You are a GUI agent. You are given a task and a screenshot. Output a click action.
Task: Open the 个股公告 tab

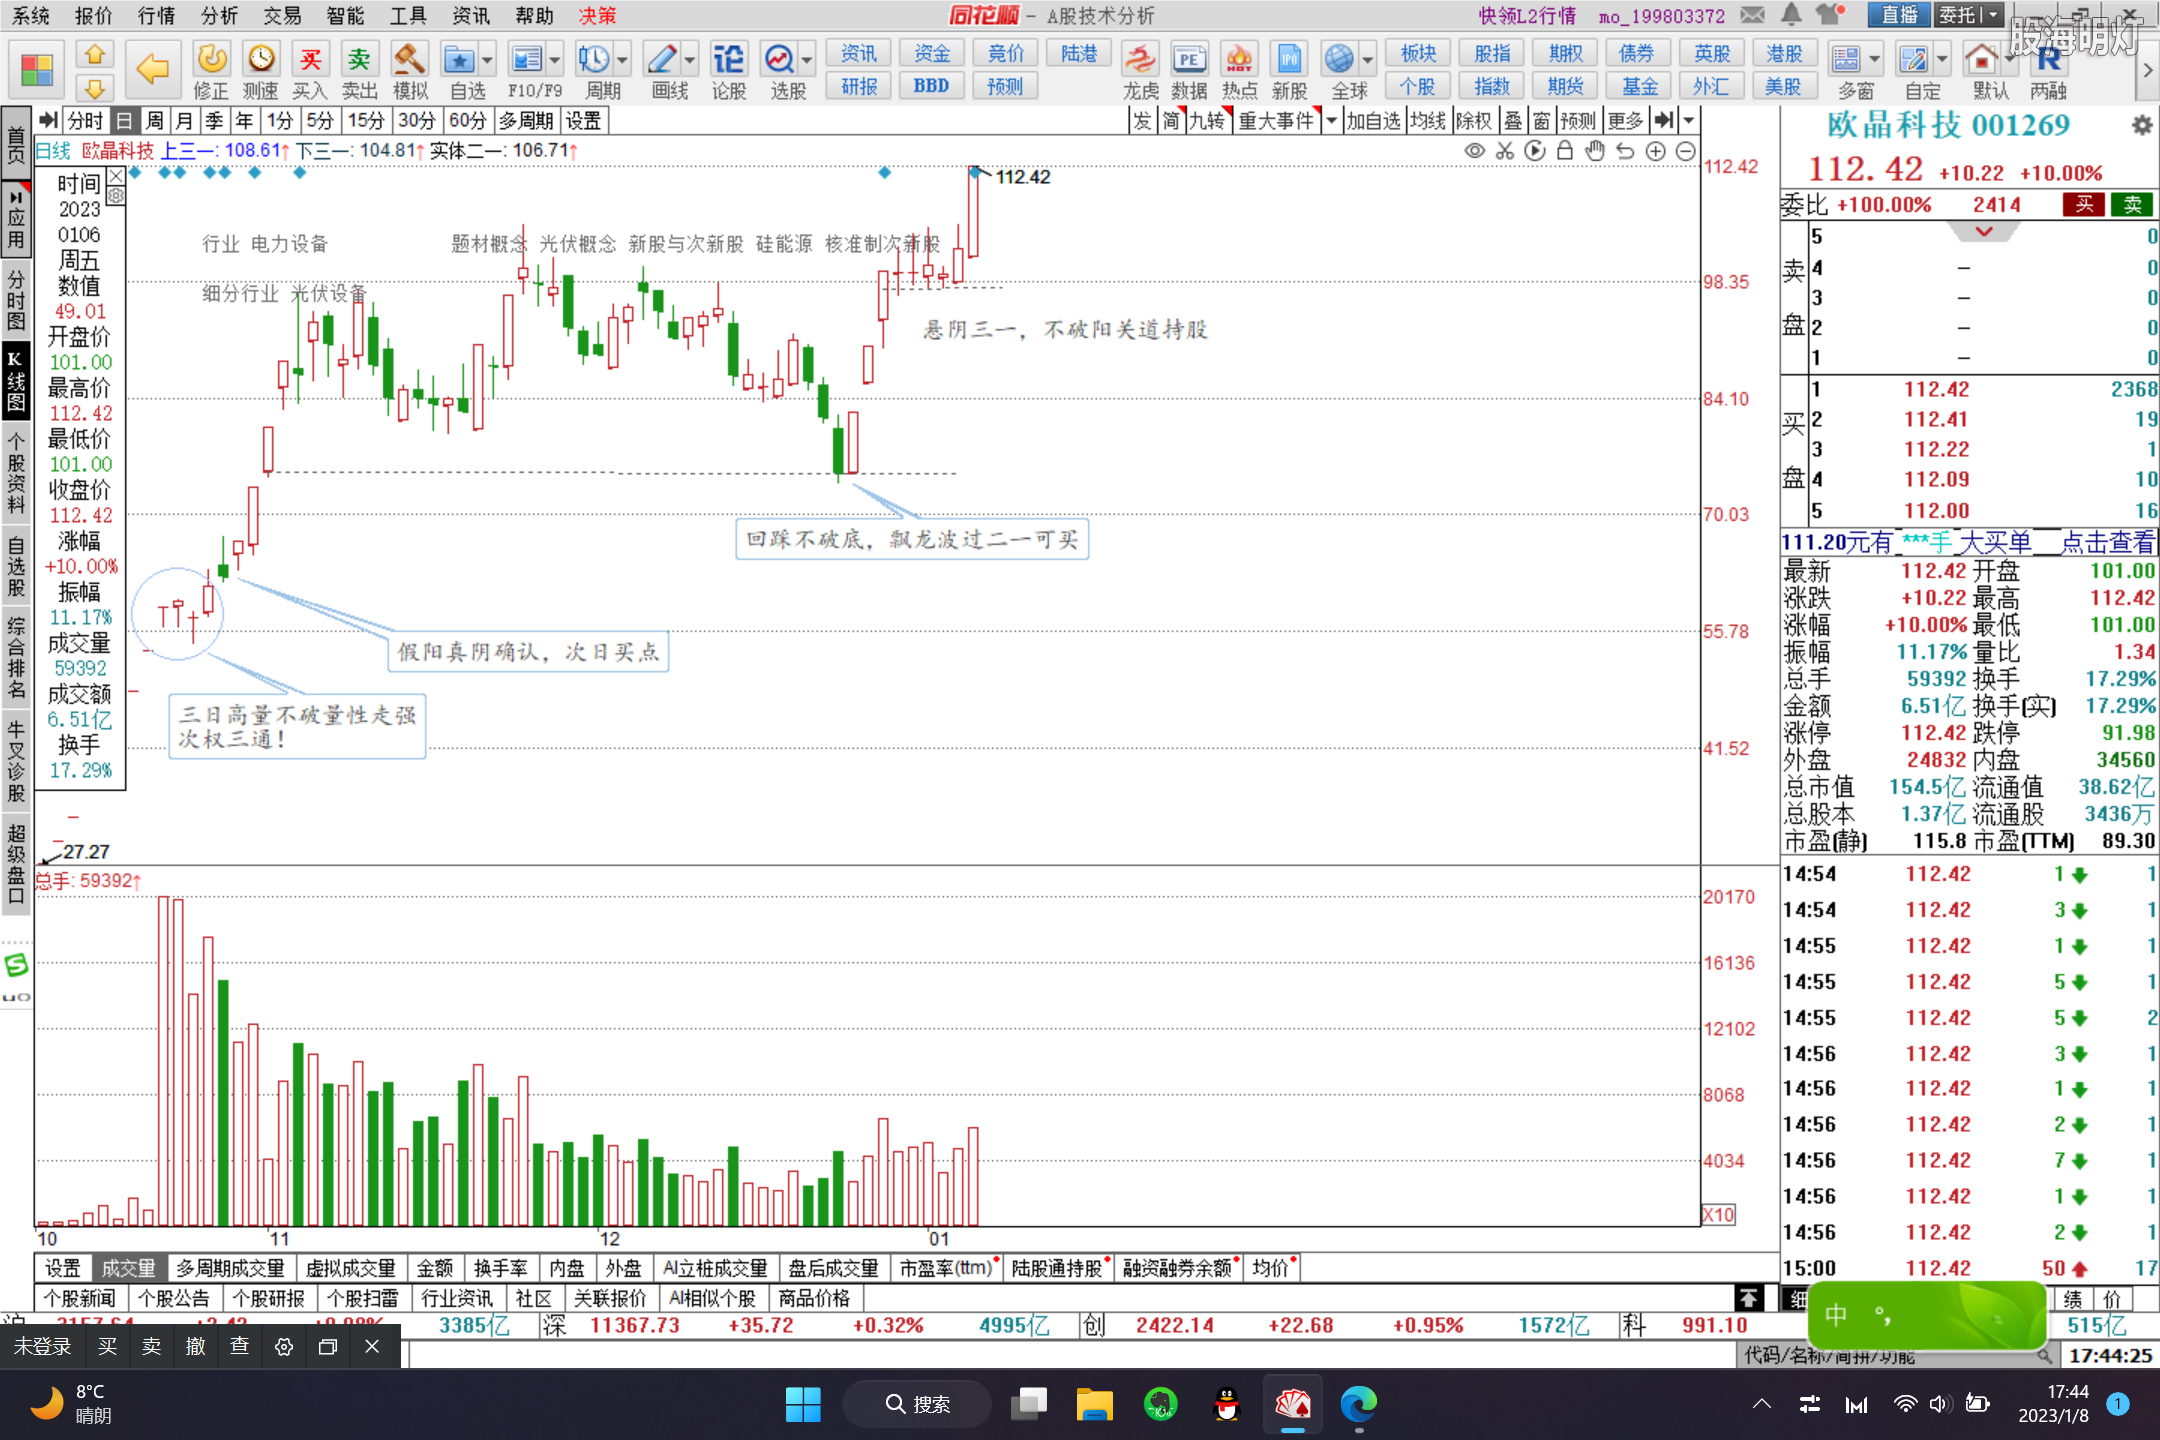tap(174, 1298)
